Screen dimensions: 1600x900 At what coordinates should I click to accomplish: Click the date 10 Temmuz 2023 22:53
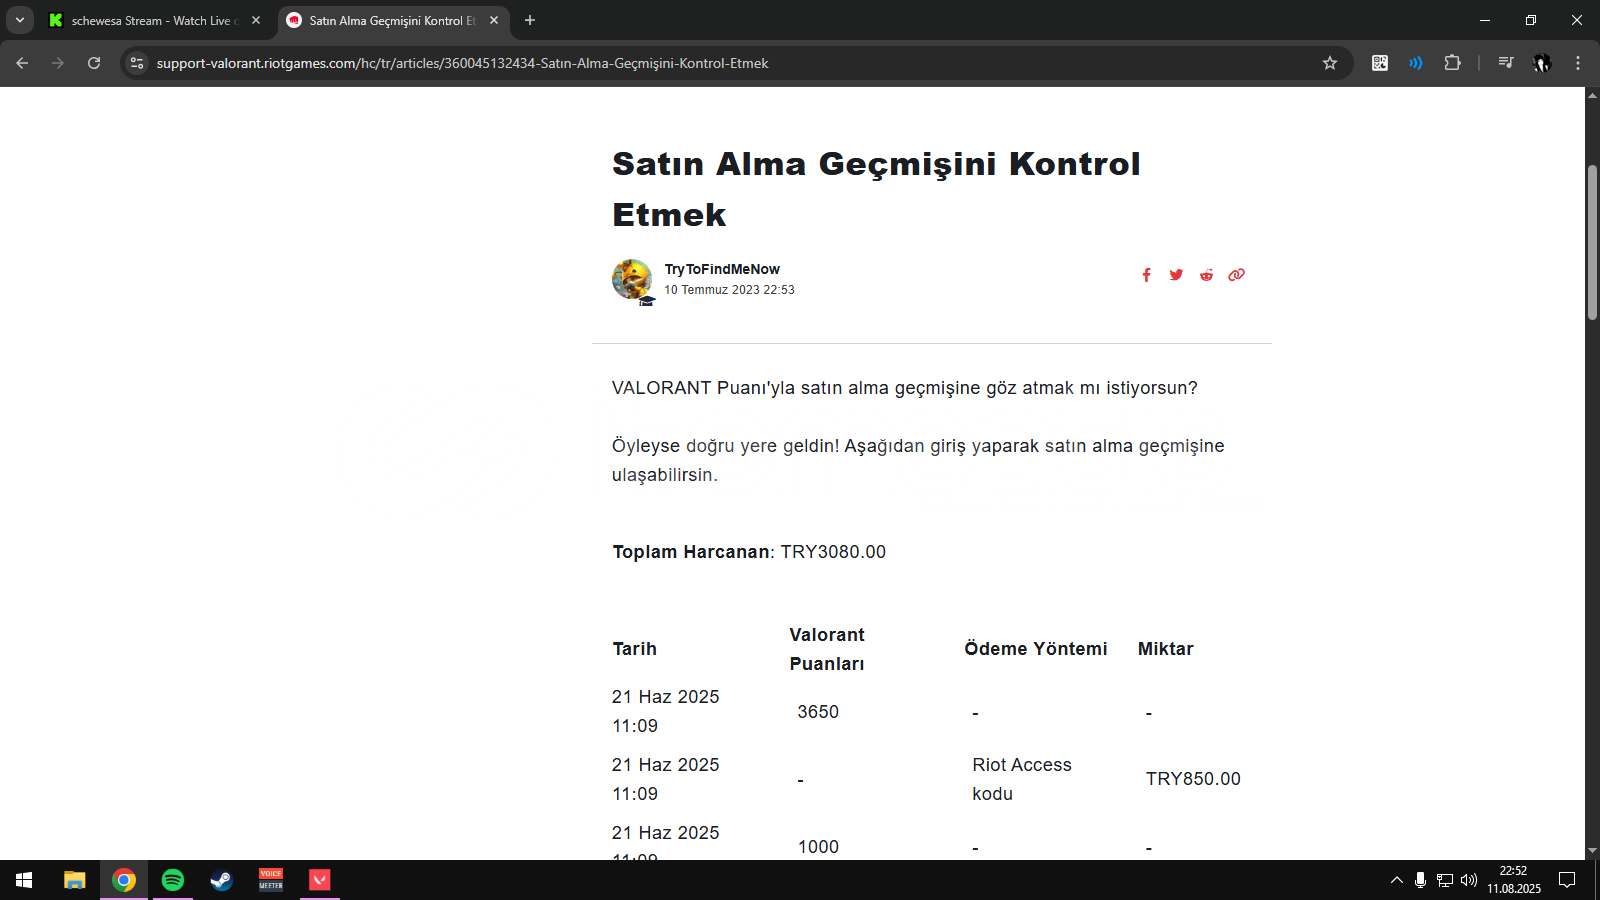(x=729, y=290)
